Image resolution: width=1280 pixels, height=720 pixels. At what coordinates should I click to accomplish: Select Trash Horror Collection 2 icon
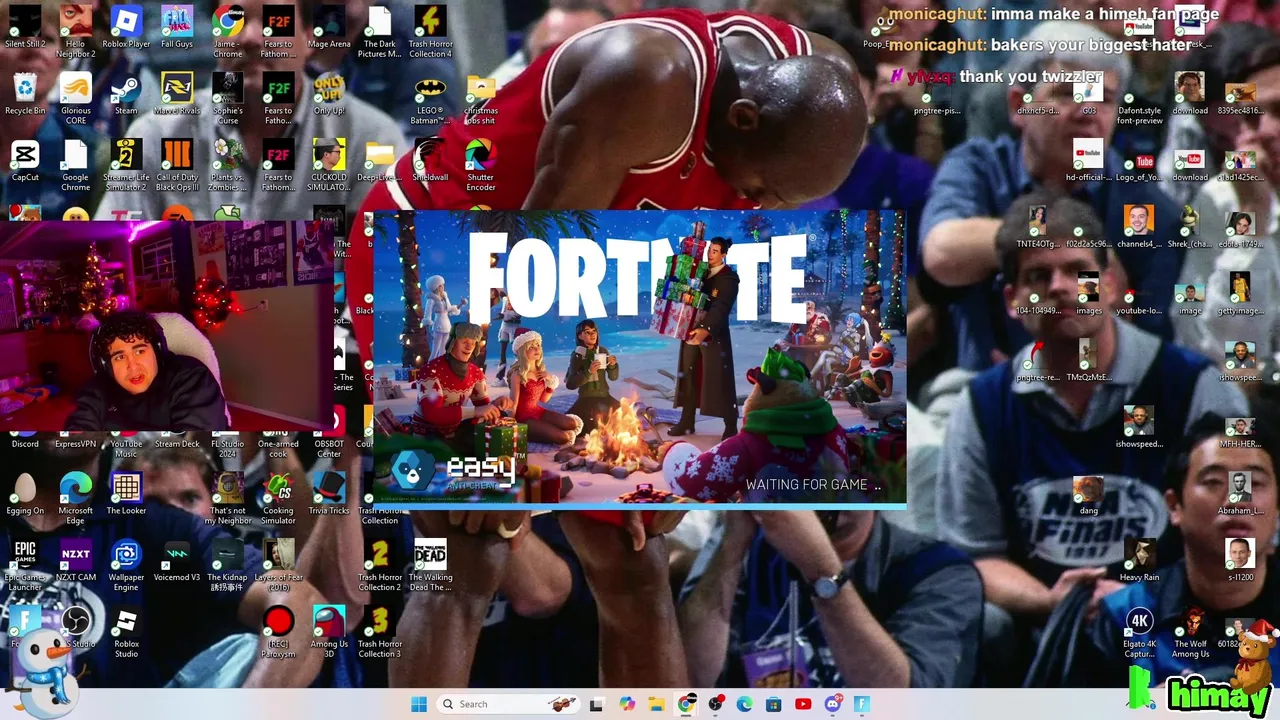point(380,564)
